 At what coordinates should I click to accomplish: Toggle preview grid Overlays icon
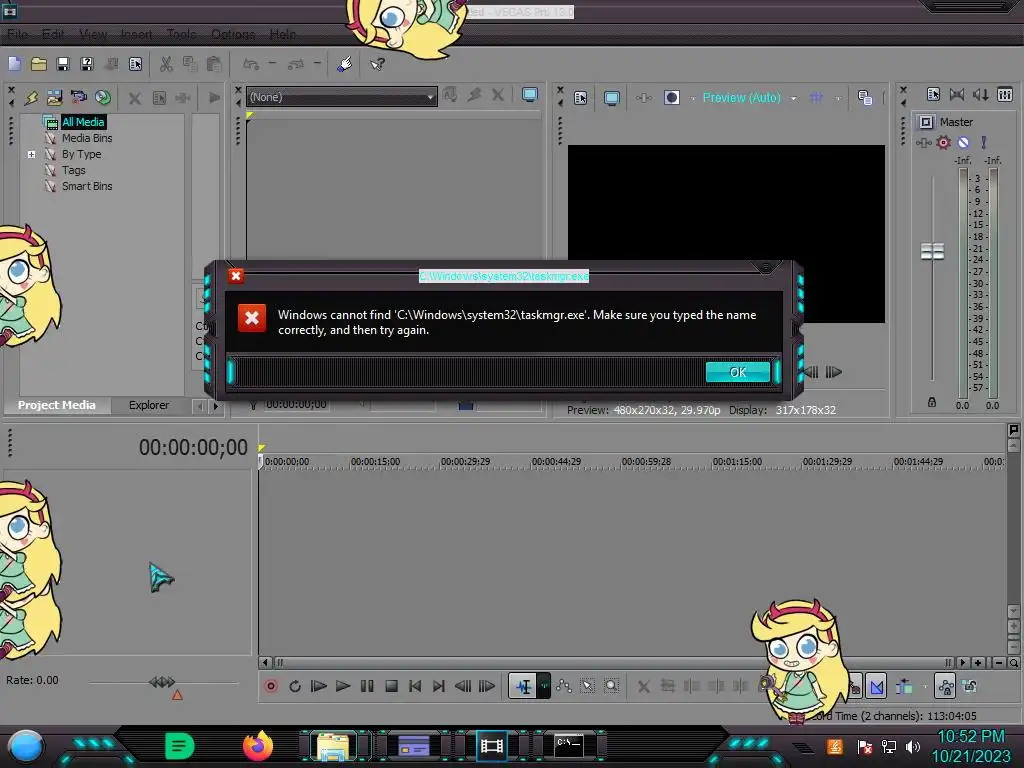coord(816,98)
